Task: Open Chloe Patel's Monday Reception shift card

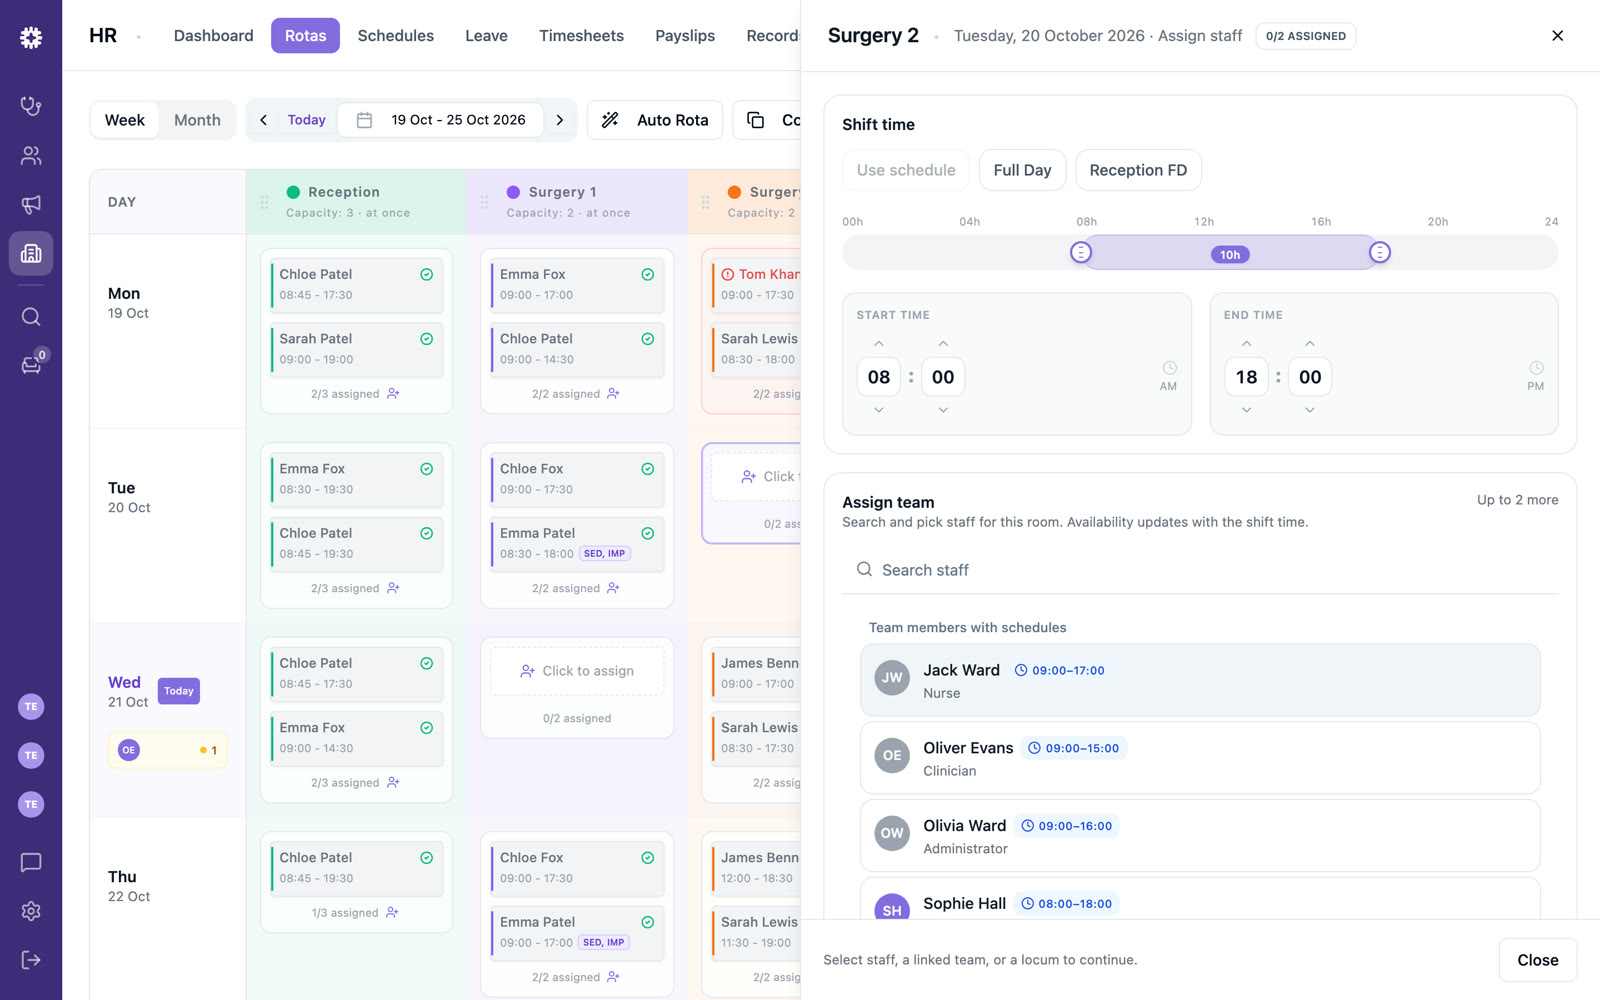Action: (x=357, y=284)
